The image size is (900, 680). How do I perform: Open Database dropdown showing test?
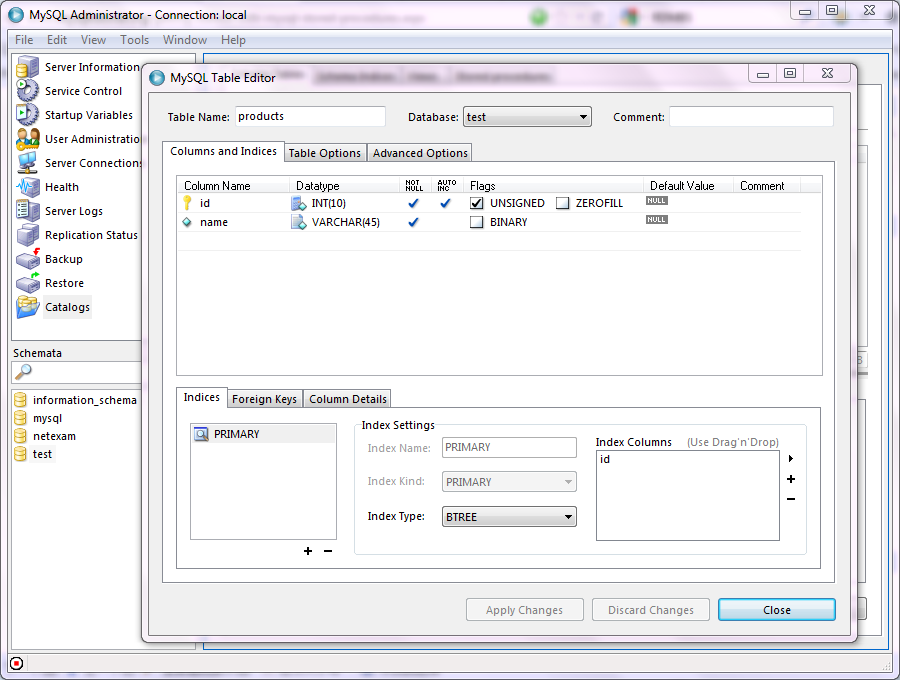[527, 117]
